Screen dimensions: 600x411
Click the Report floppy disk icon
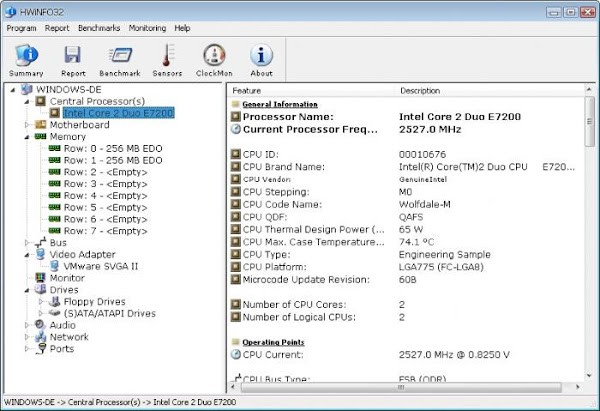72,55
